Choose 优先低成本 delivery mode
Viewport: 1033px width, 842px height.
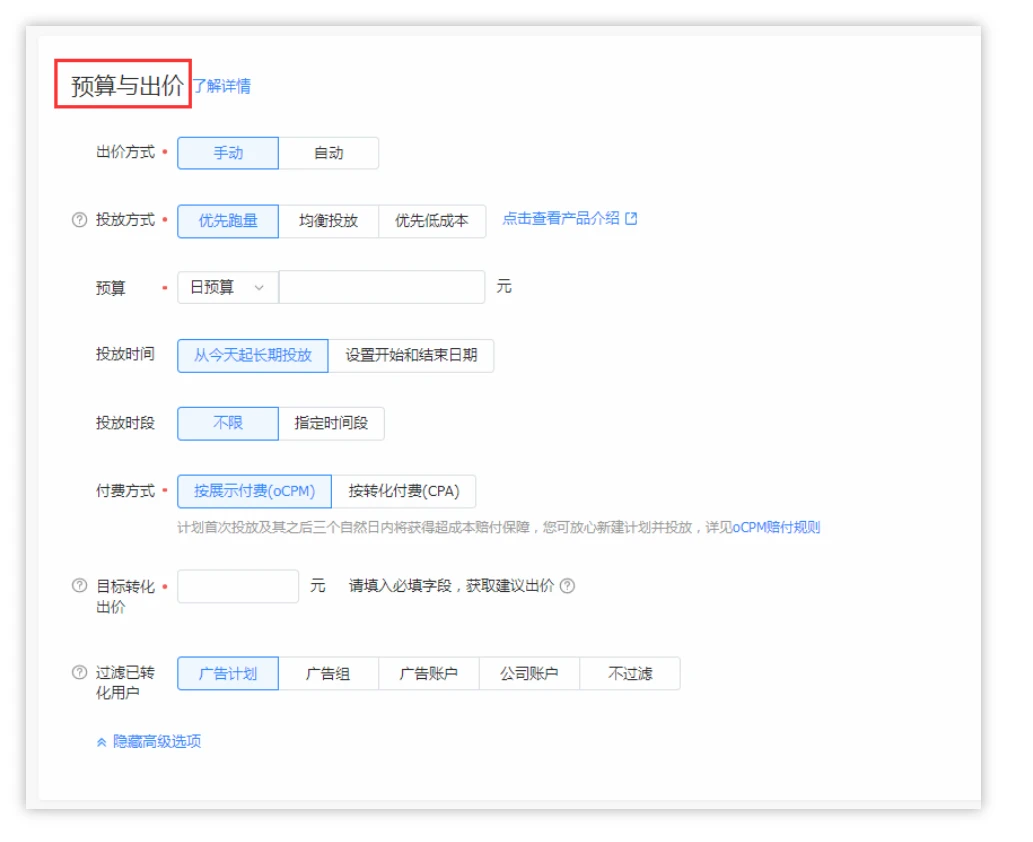(x=431, y=221)
